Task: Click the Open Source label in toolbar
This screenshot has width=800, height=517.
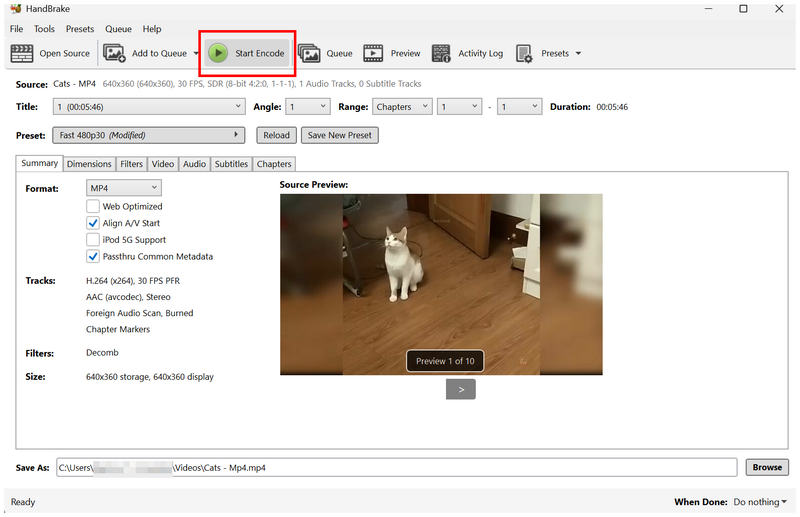Action: [x=64, y=53]
